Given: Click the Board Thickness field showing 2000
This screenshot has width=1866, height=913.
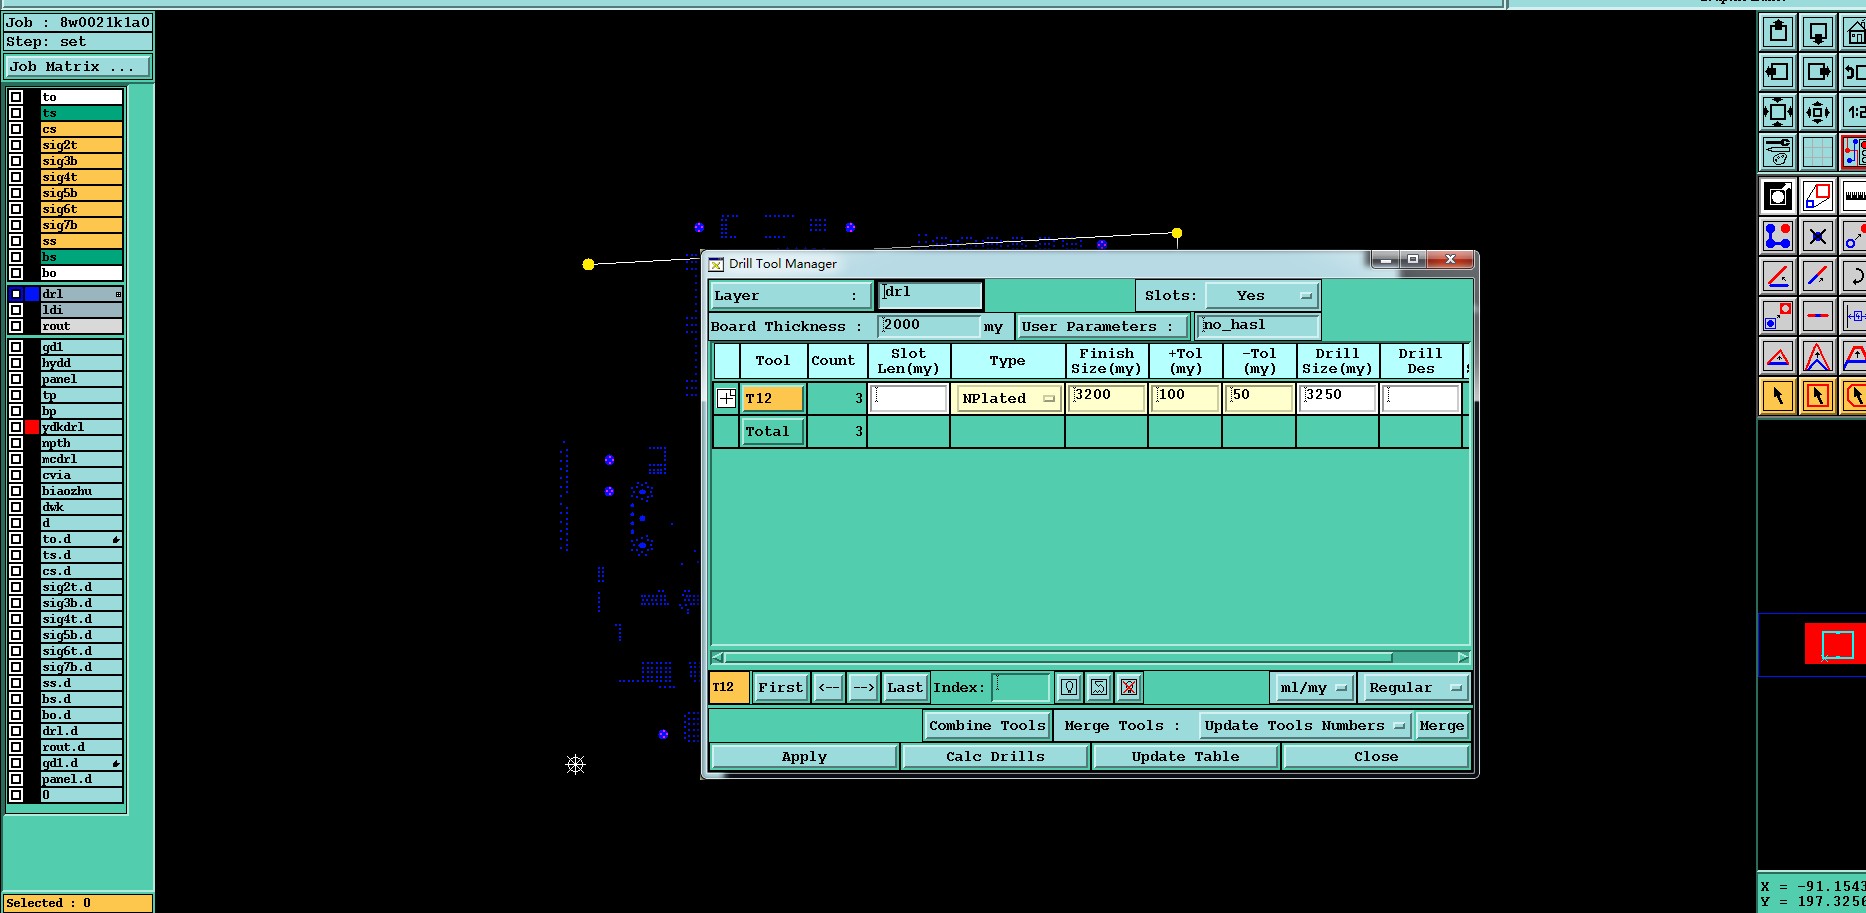Looking at the screenshot, I should point(930,326).
